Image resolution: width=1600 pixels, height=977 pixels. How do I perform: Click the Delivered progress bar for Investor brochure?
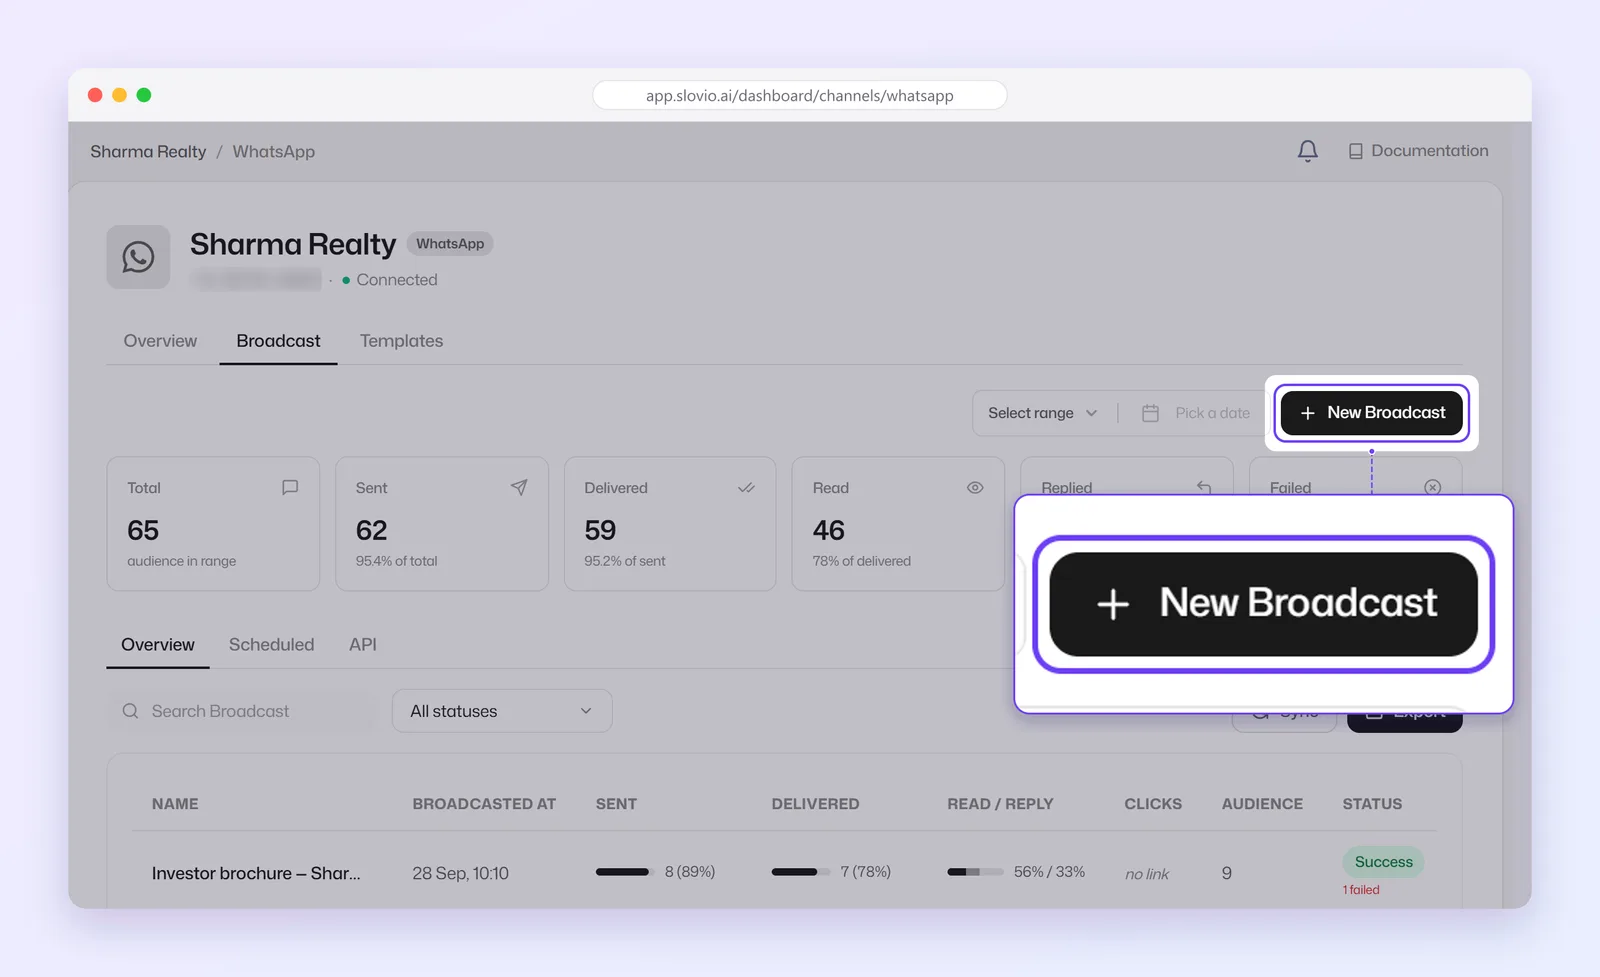click(x=801, y=872)
